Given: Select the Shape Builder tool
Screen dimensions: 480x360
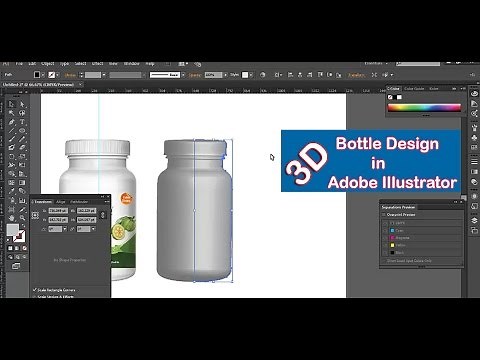Looking at the screenshot, I should 12,174.
